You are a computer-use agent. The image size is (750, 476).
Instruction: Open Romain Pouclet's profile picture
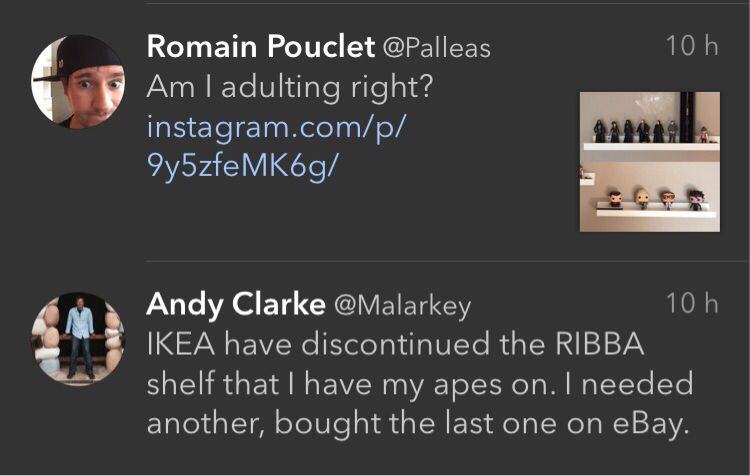click(x=78, y=82)
